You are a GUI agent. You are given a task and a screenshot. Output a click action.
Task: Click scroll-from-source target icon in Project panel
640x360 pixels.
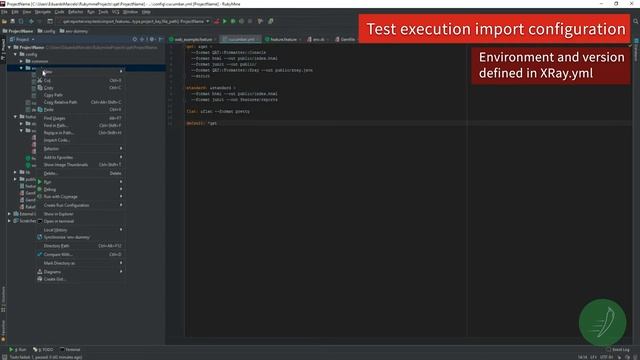point(135,40)
